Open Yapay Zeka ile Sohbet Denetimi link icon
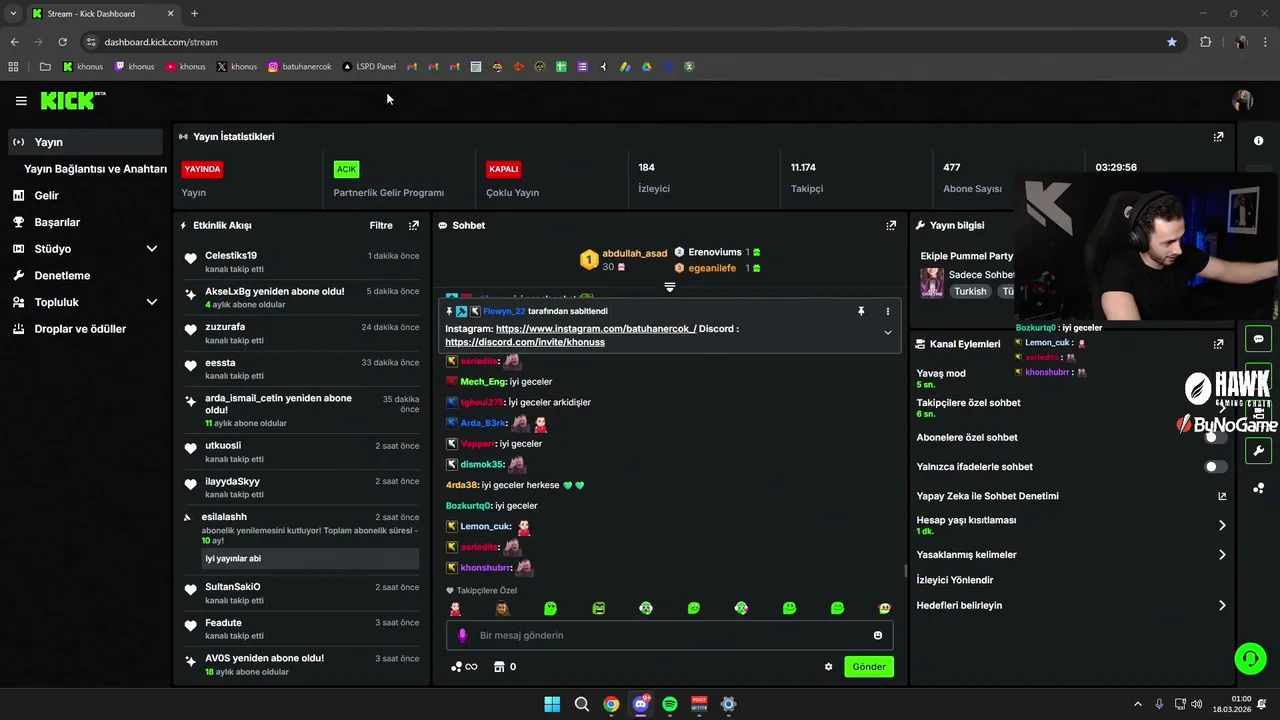This screenshot has width=1280, height=720. click(1222, 496)
